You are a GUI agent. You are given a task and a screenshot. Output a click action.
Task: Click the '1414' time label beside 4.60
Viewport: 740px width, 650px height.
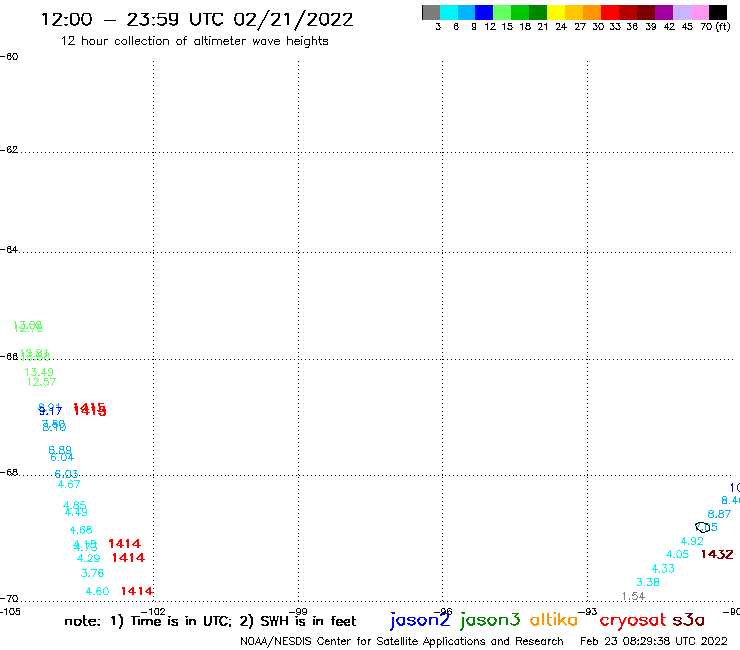pos(137,591)
